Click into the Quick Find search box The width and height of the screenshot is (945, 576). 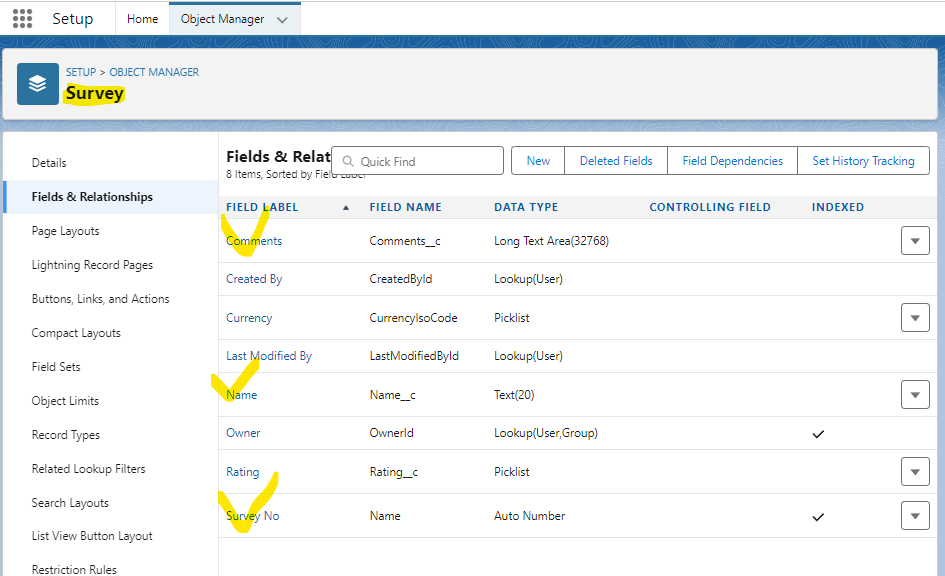click(418, 161)
